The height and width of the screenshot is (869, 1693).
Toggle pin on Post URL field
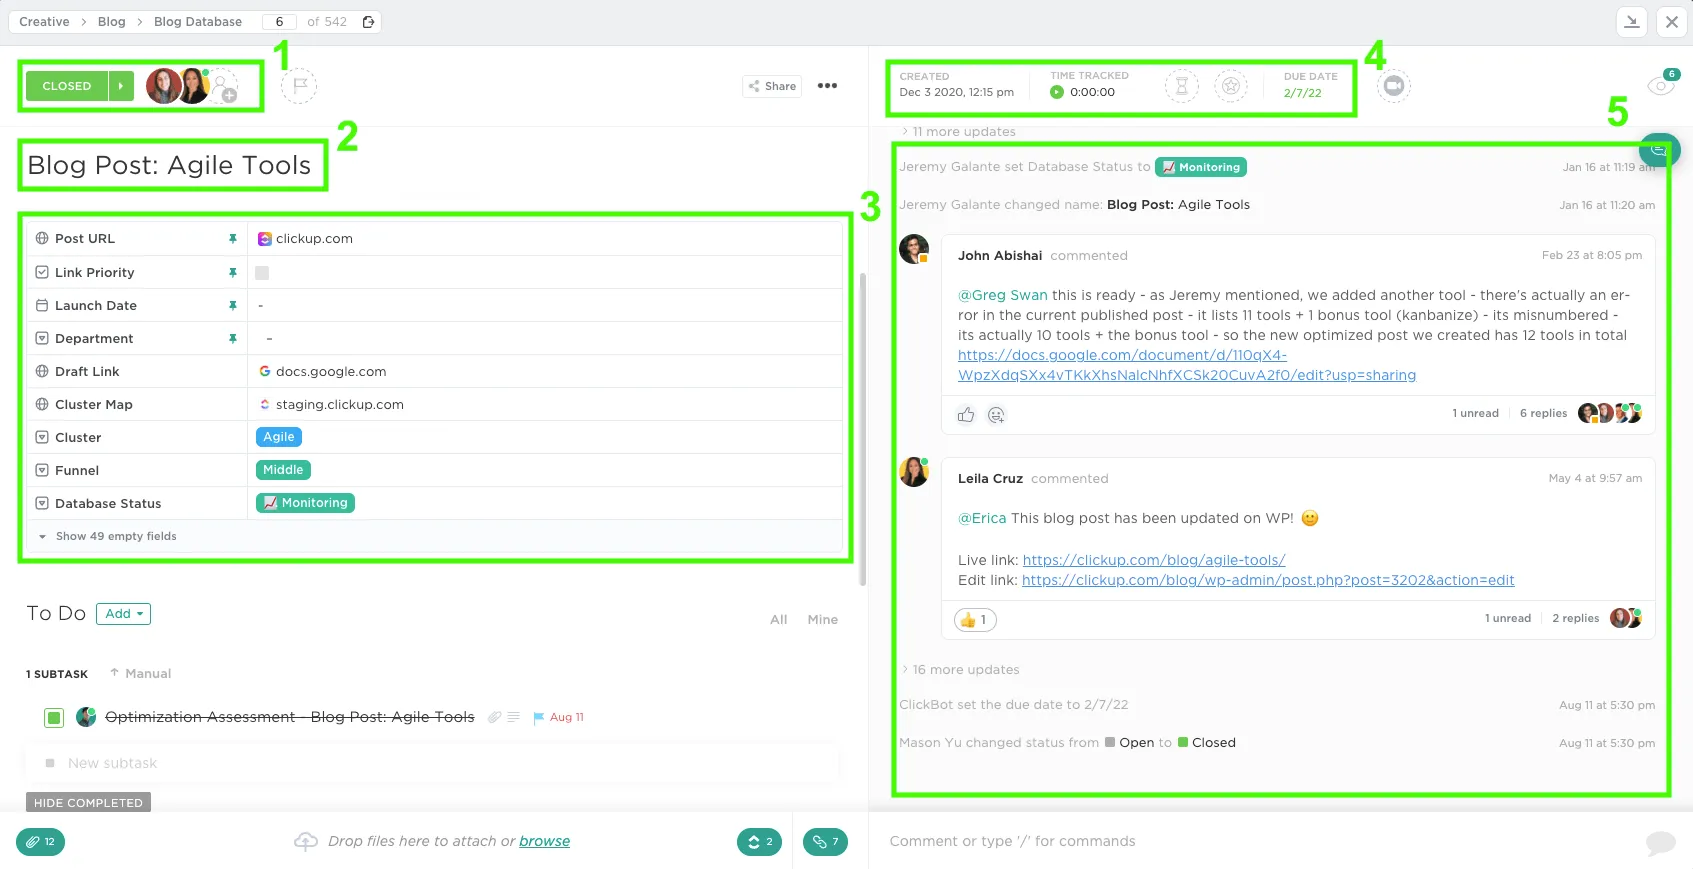click(x=233, y=239)
